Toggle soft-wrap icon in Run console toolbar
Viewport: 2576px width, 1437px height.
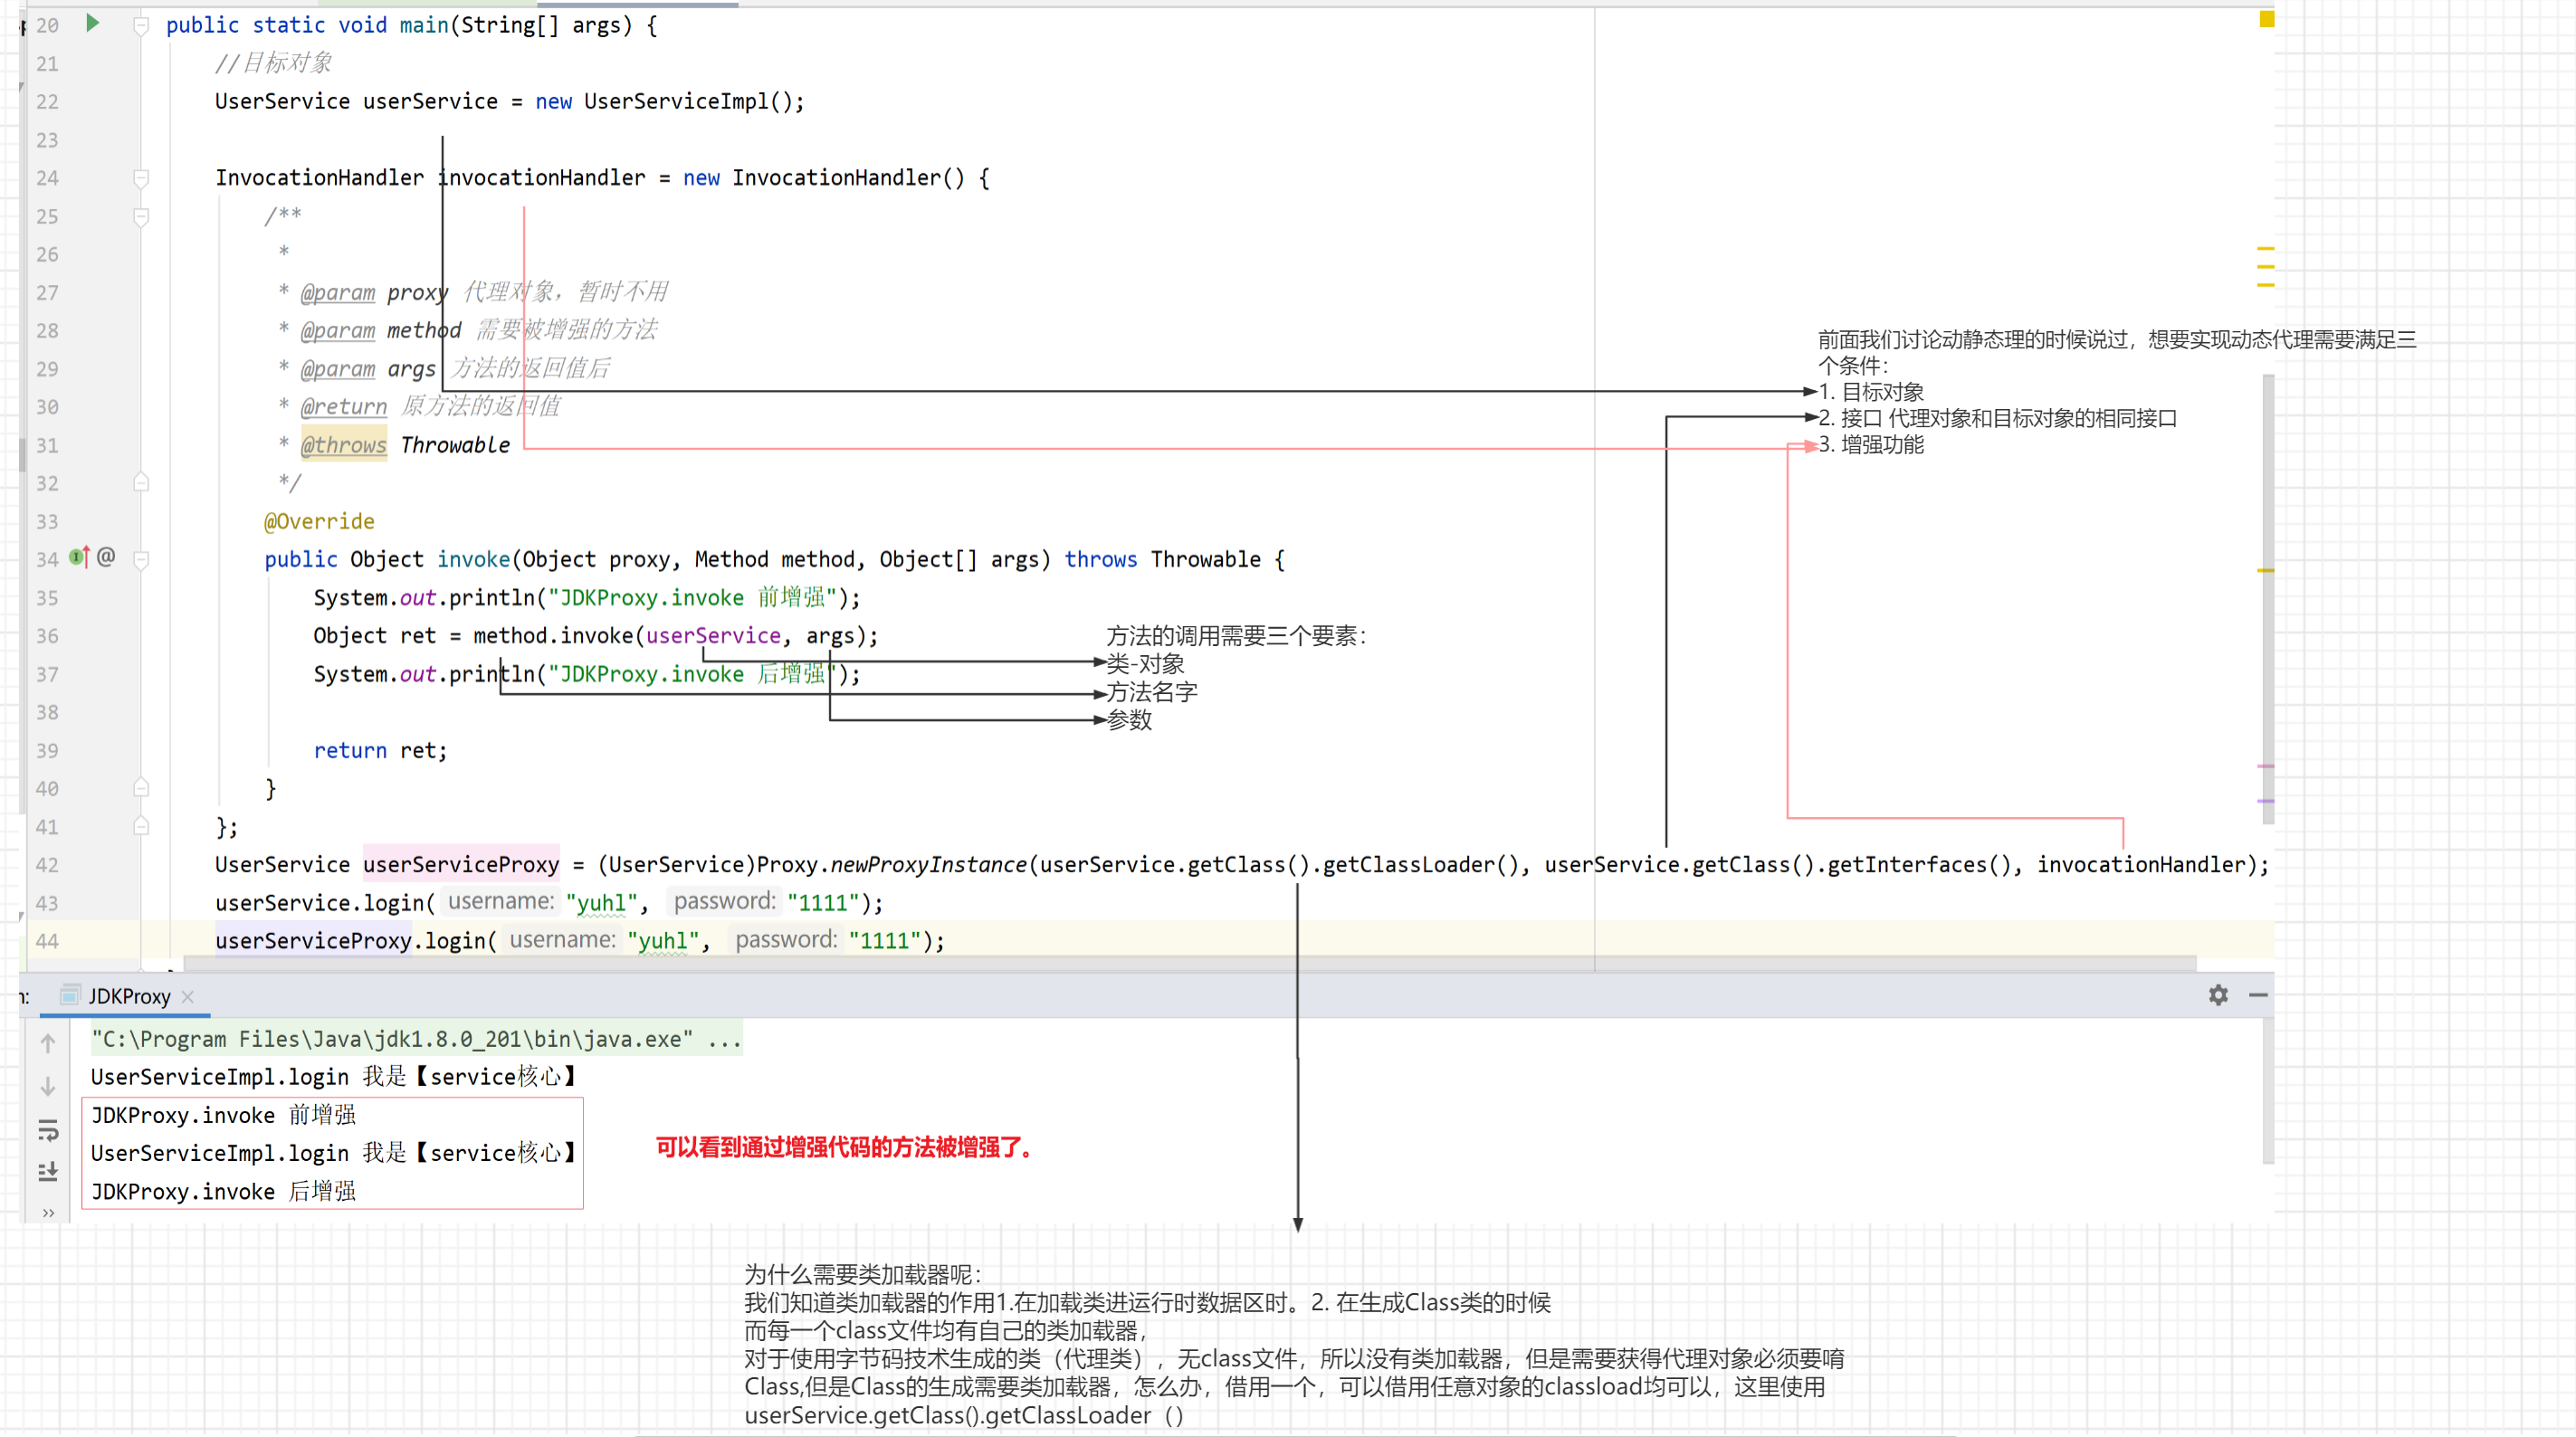pyautogui.click(x=47, y=1131)
